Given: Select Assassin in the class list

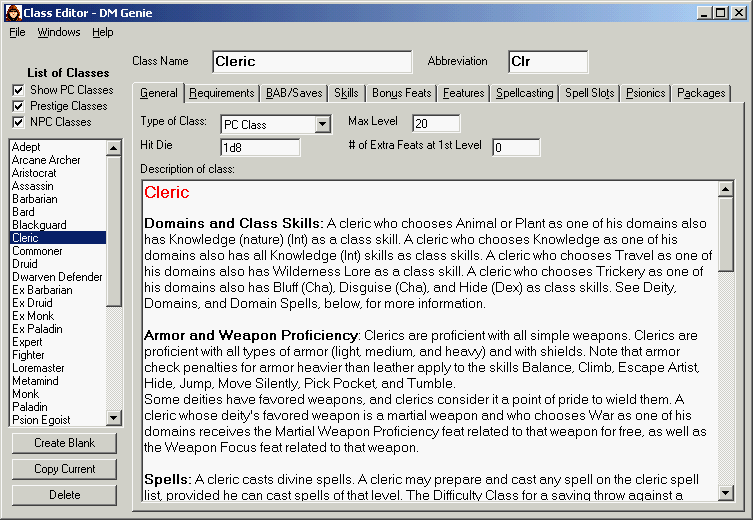Looking at the screenshot, I should [58, 186].
